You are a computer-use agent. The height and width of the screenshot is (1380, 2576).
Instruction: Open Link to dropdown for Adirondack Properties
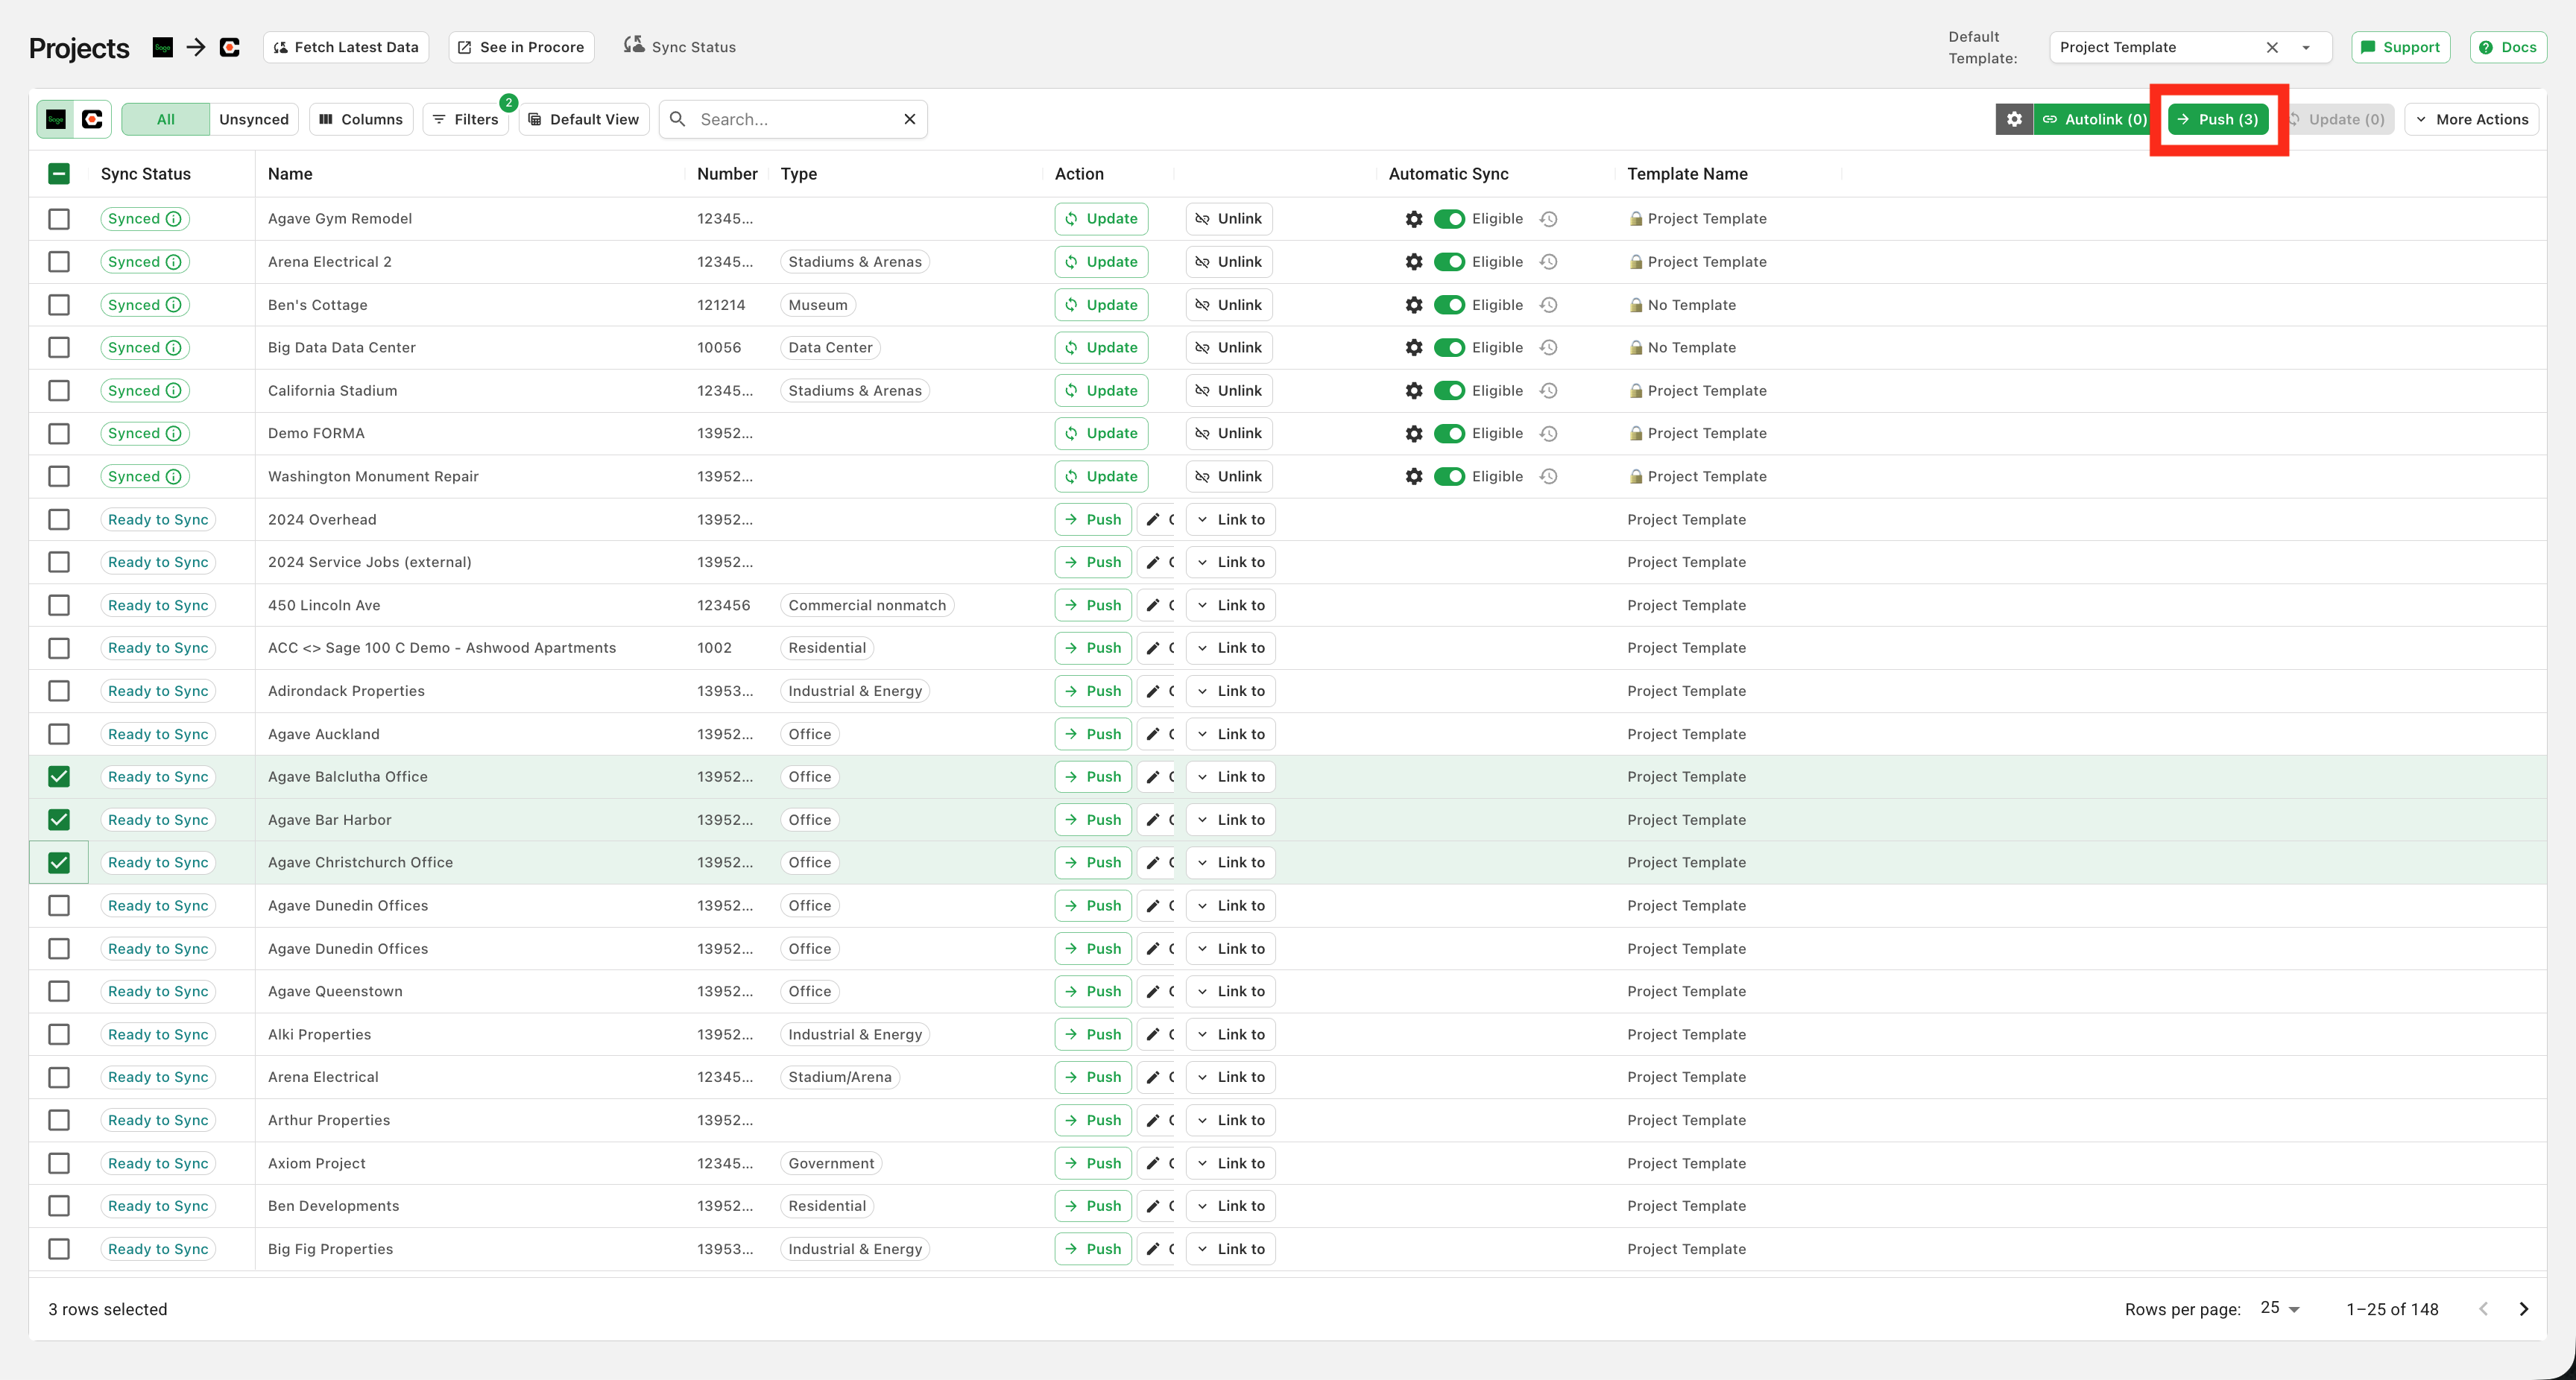tap(1230, 691)
